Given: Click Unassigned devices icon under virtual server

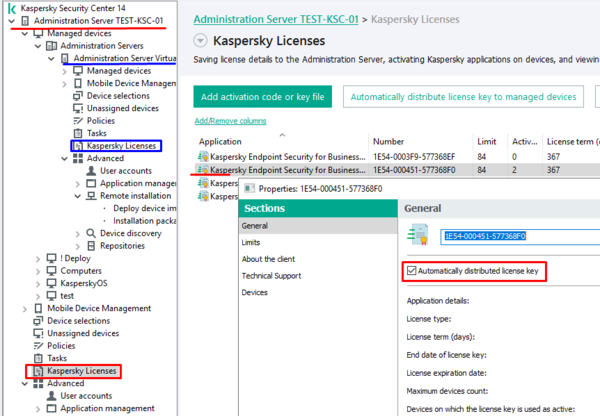Looking at the screenshot, I should click(x=78, y=109).
